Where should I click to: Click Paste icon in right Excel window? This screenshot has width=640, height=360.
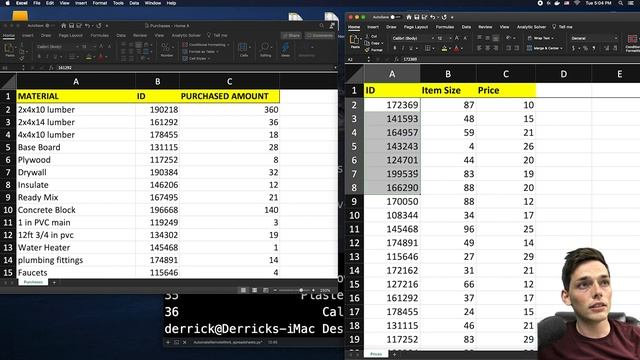click(x=355, y=41)
